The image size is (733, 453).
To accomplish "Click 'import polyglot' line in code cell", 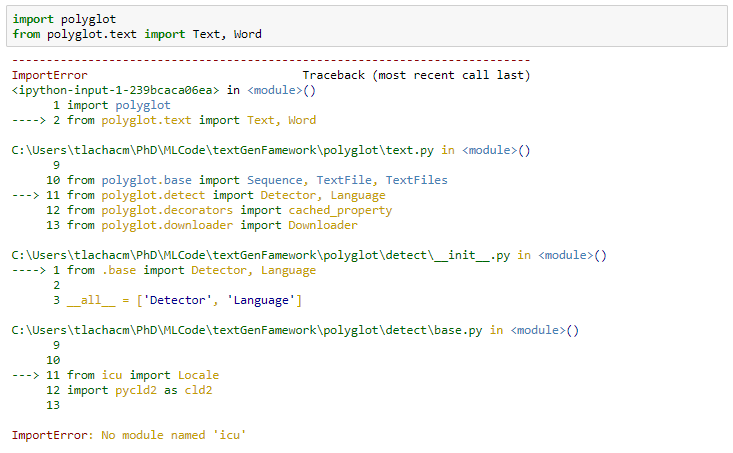I will (x=64, y=19).
